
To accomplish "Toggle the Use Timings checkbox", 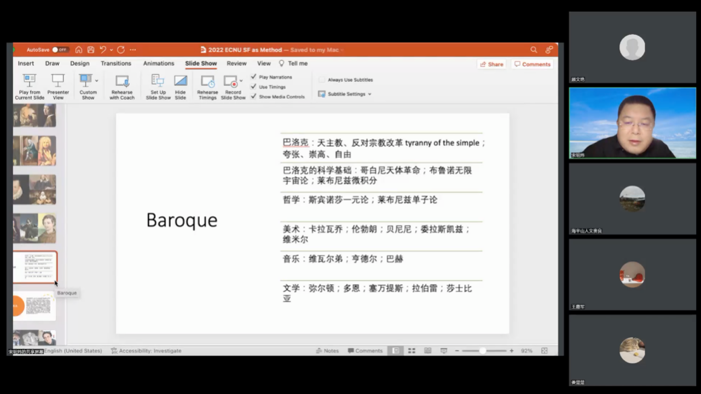I will (x=253, y=86).
